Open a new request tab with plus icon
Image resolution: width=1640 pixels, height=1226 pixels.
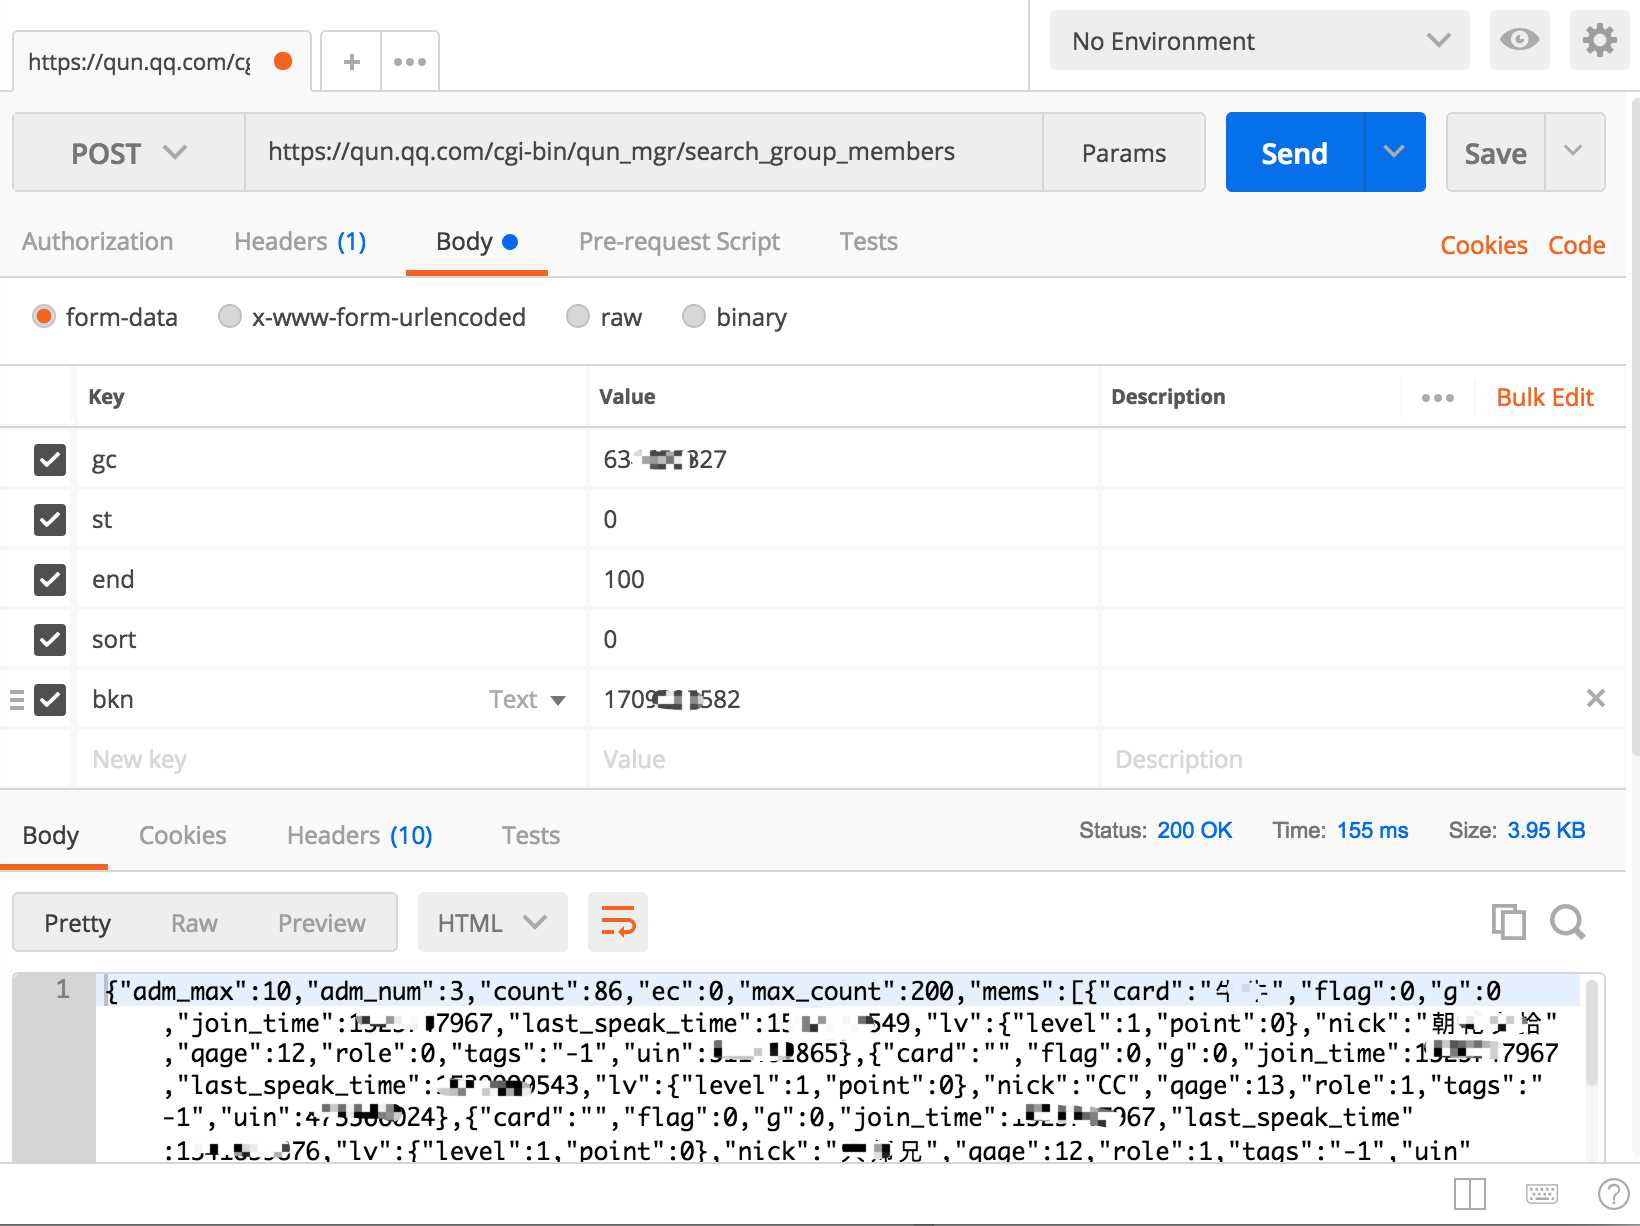[x=351, y=62]
